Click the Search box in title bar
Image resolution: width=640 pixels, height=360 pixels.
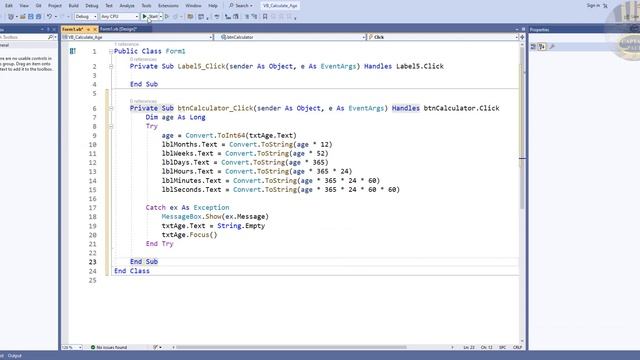point(241,6)
